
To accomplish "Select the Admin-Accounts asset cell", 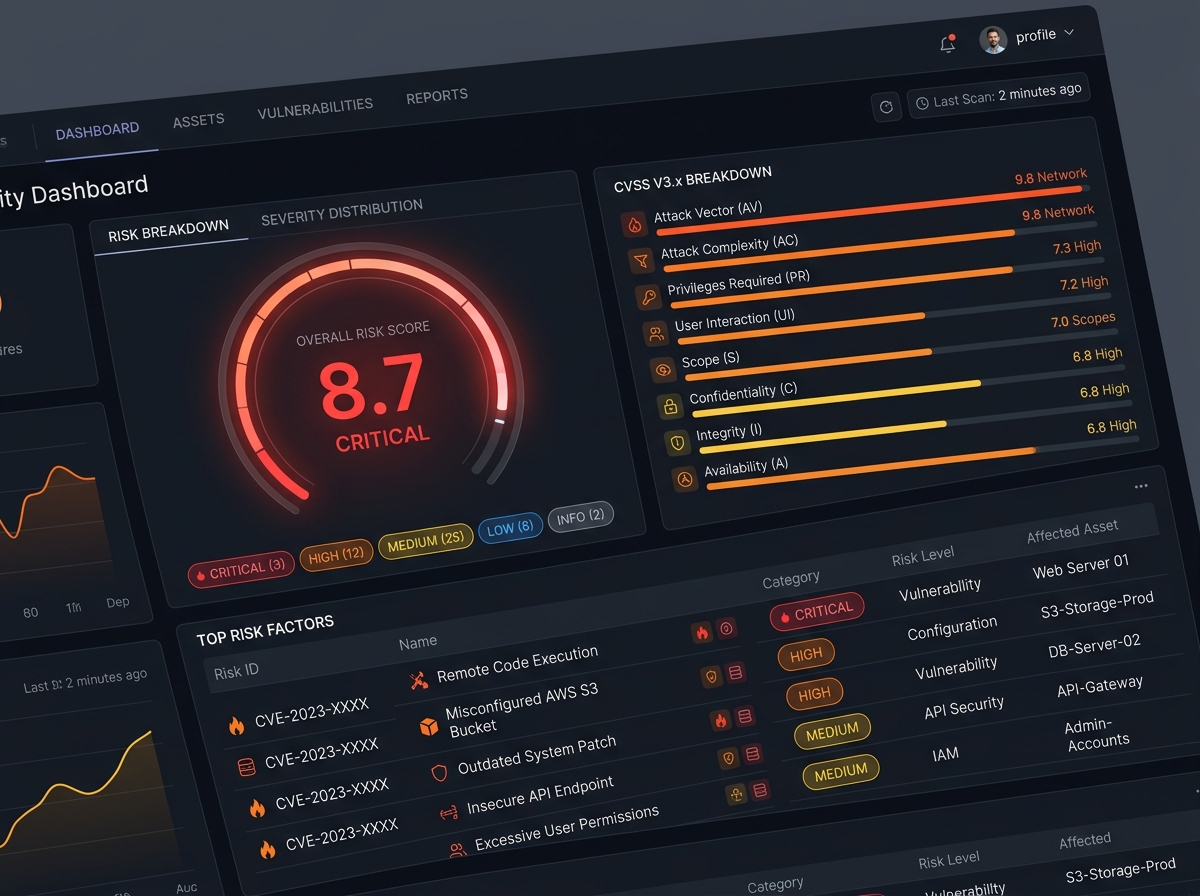I will (1097, 734).
